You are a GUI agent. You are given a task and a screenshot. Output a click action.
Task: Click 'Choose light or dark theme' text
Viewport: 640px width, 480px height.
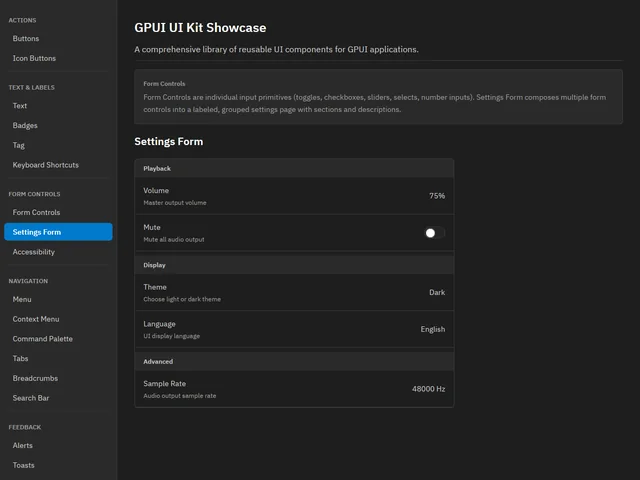click(182, 299)
